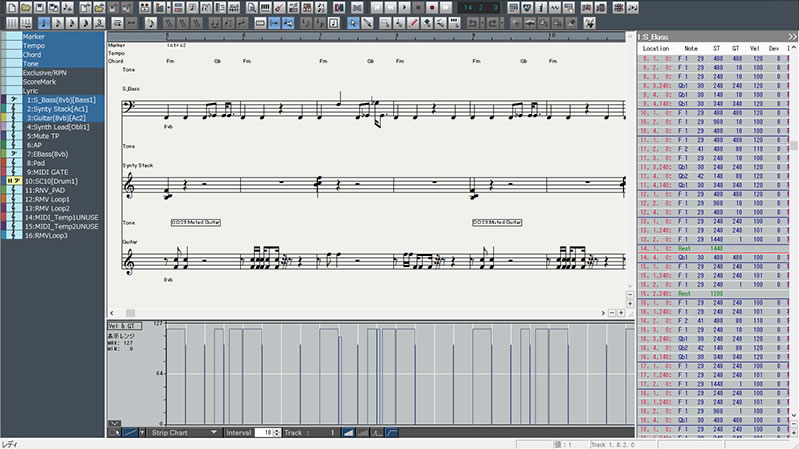Viewport: 799px width, 449px height.
Task: Select the 4:Synth Lead track
Action: [58, 127]
